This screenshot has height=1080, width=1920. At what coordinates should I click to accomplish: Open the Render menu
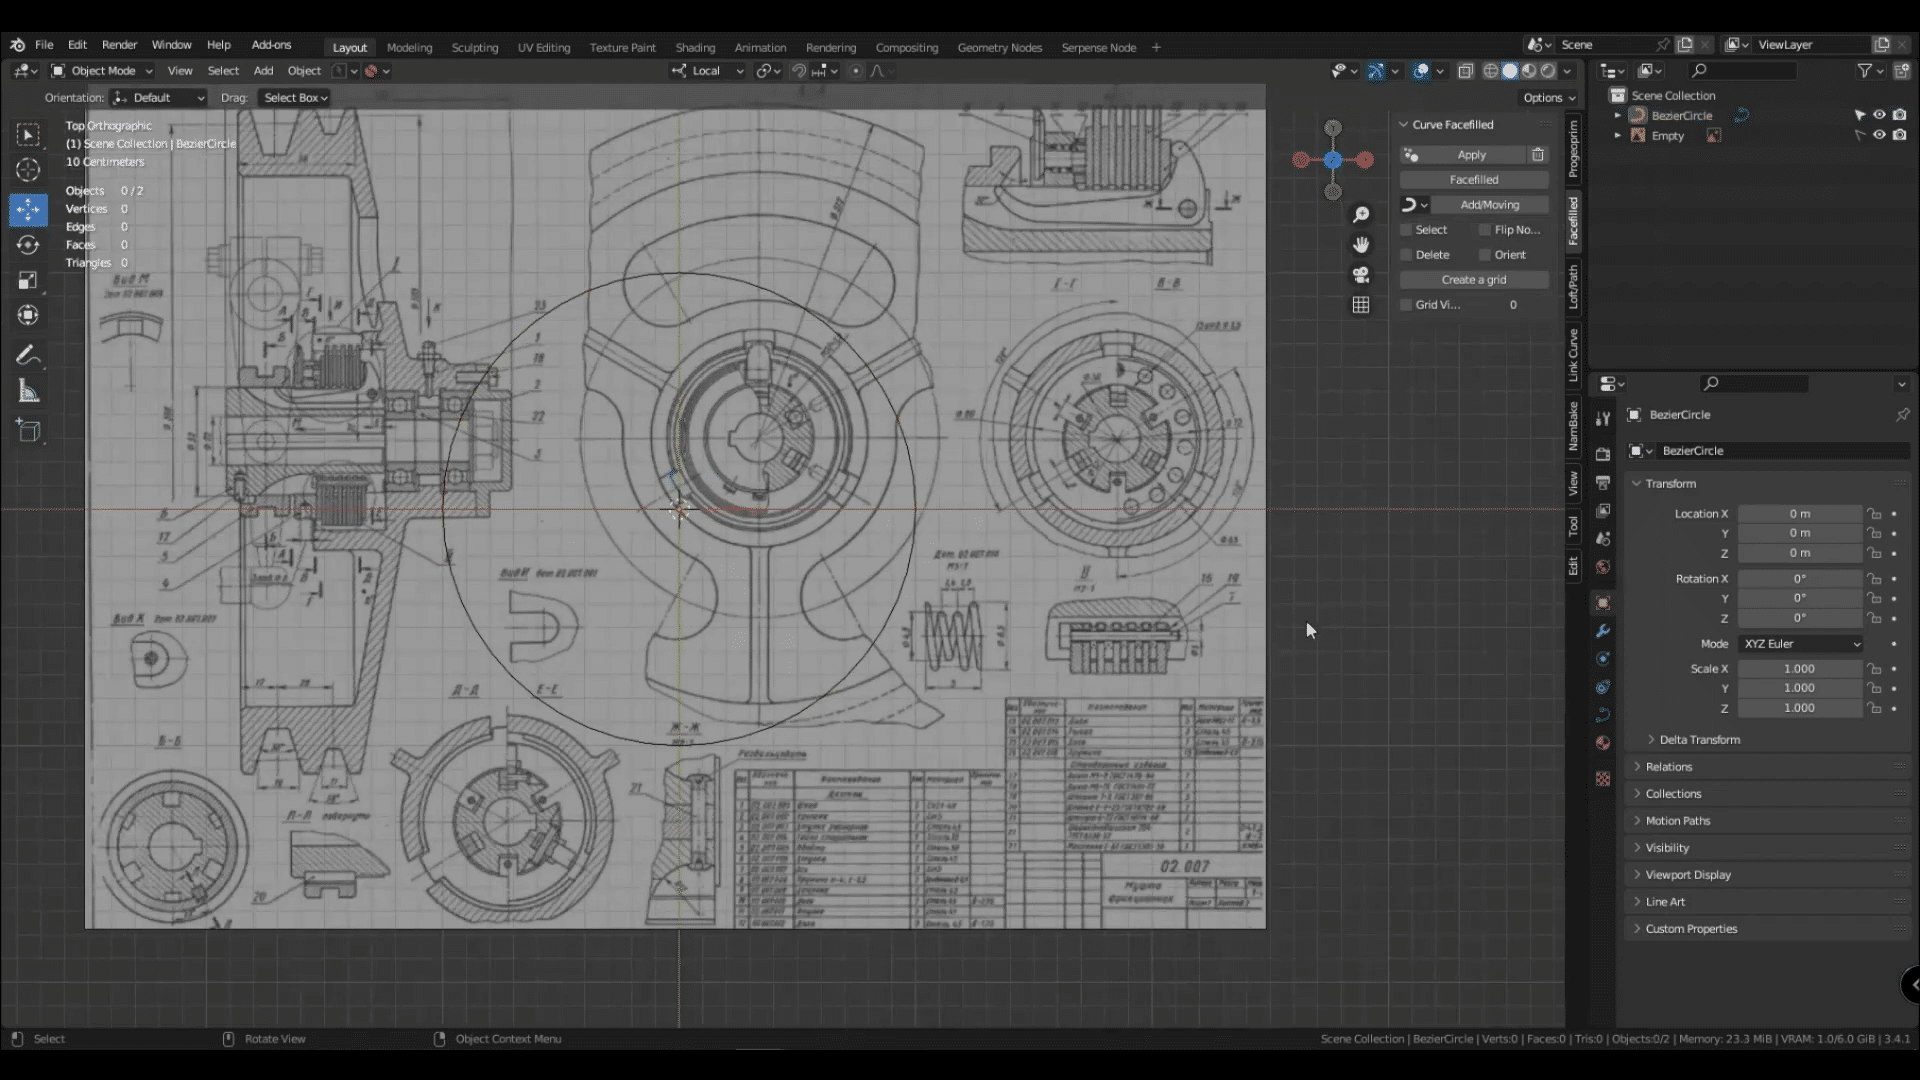tap(119, 45)
